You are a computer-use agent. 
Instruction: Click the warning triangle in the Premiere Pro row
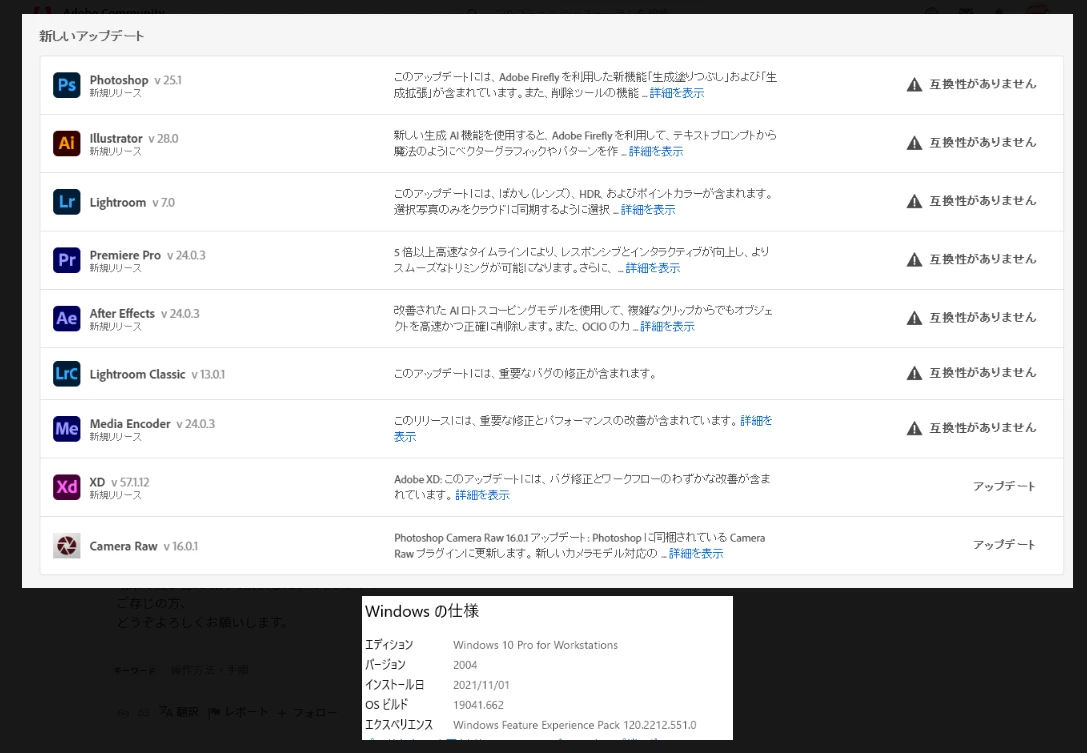click(914, 259)
